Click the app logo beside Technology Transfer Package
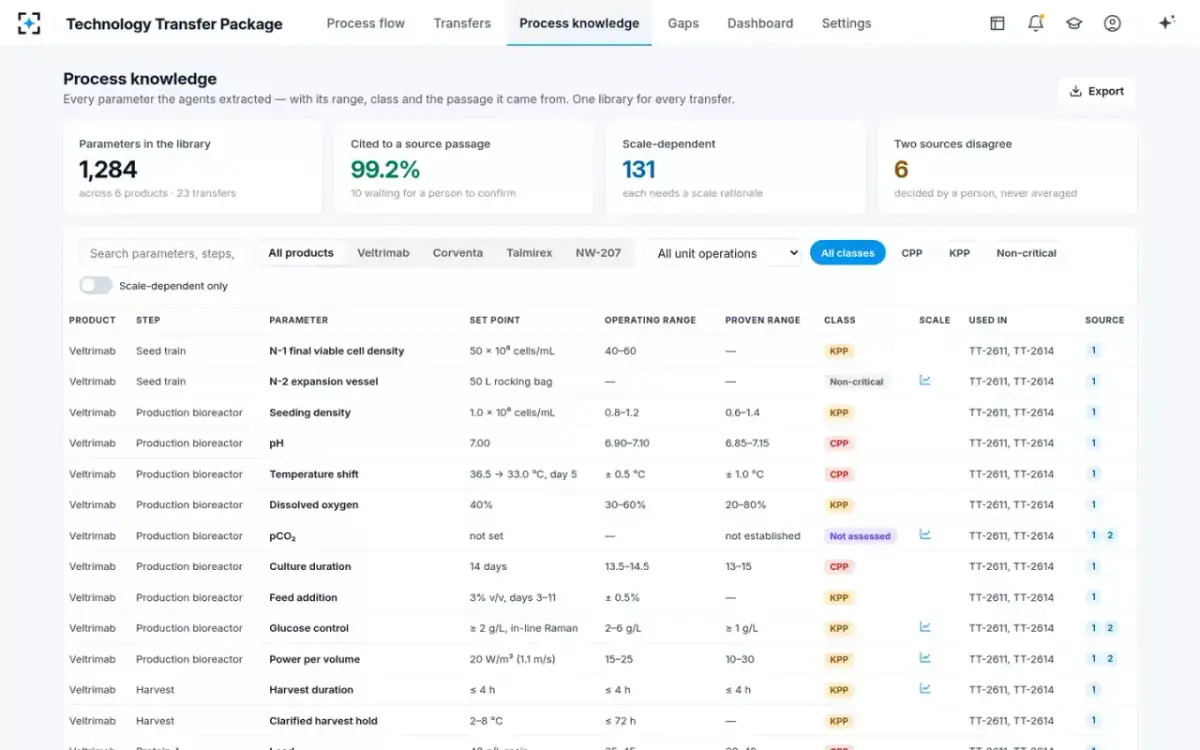Image resolution: width=1200 pixels, height=750 pixels. [30, 23]
